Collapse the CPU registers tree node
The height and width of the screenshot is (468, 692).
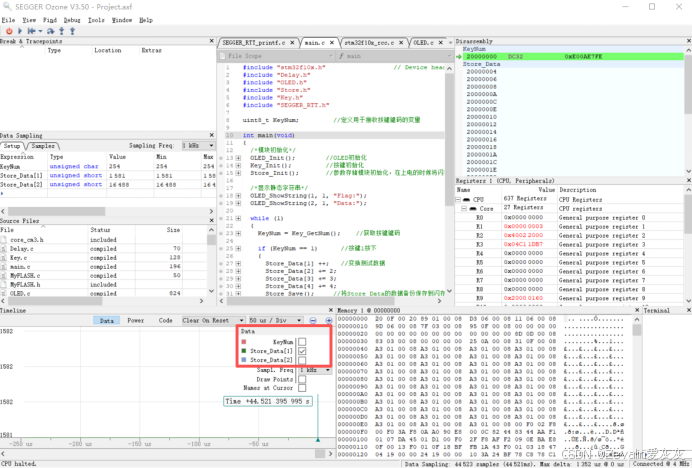[x=458, y=199]
